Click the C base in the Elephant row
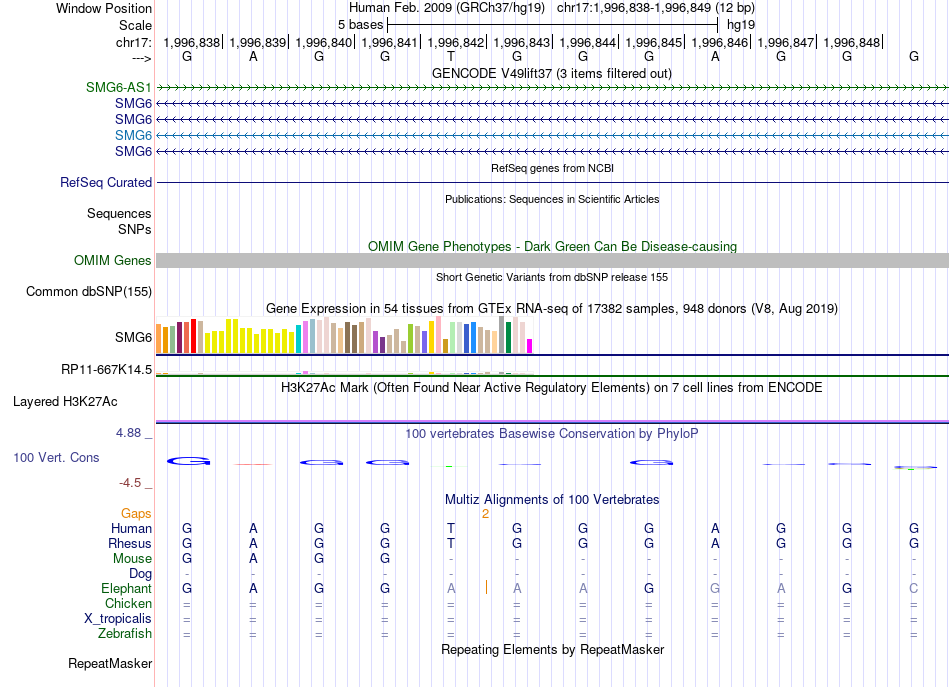Screen dimensions: 950x687 pyautogui.click(x=914, y=588)
